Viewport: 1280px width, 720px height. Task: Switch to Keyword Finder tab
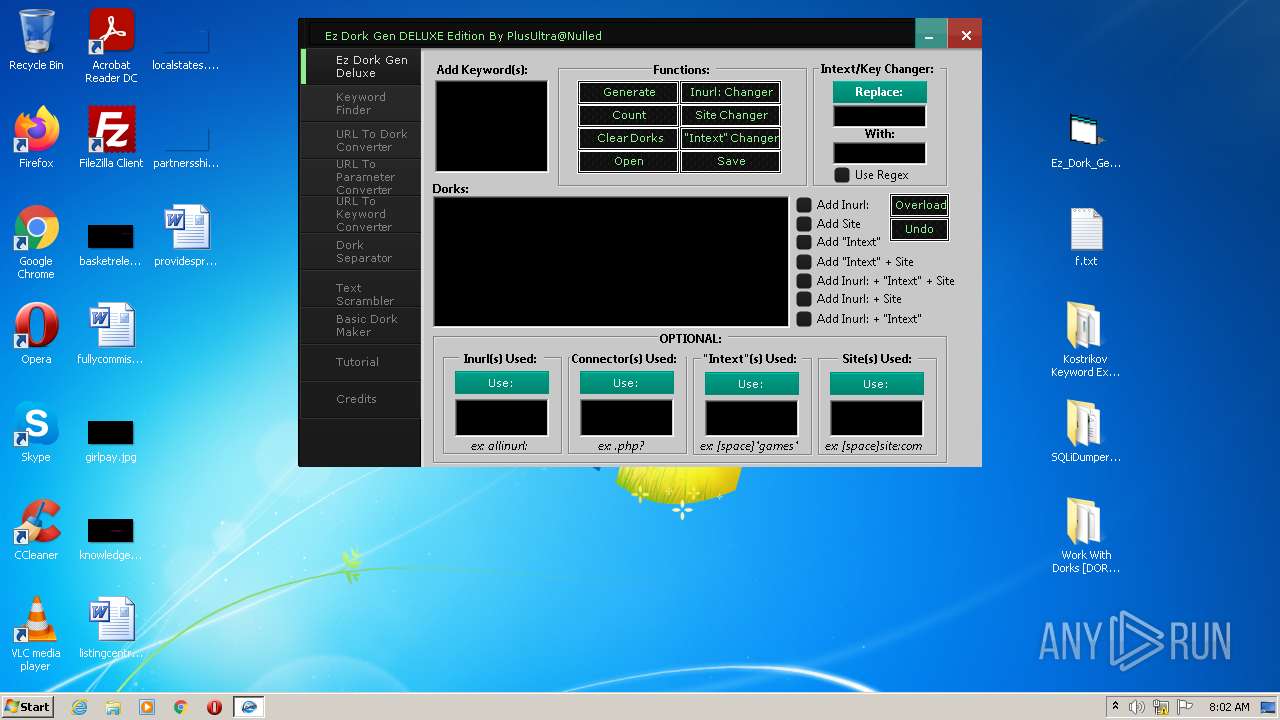[x=361, y=103]
